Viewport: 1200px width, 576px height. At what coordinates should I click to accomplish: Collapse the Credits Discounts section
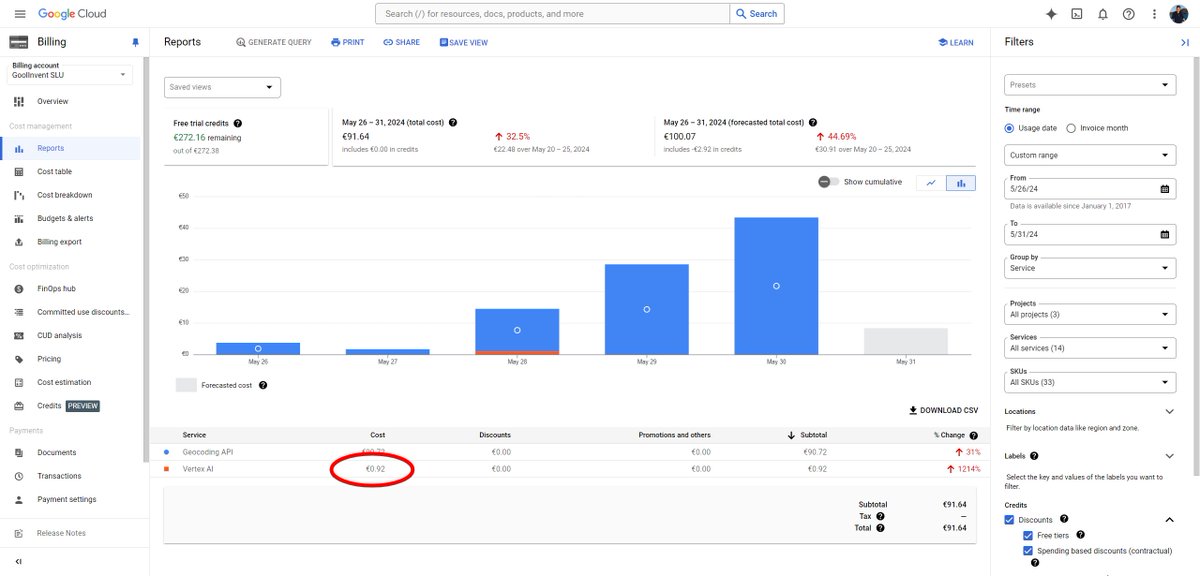coord(1170,520)
